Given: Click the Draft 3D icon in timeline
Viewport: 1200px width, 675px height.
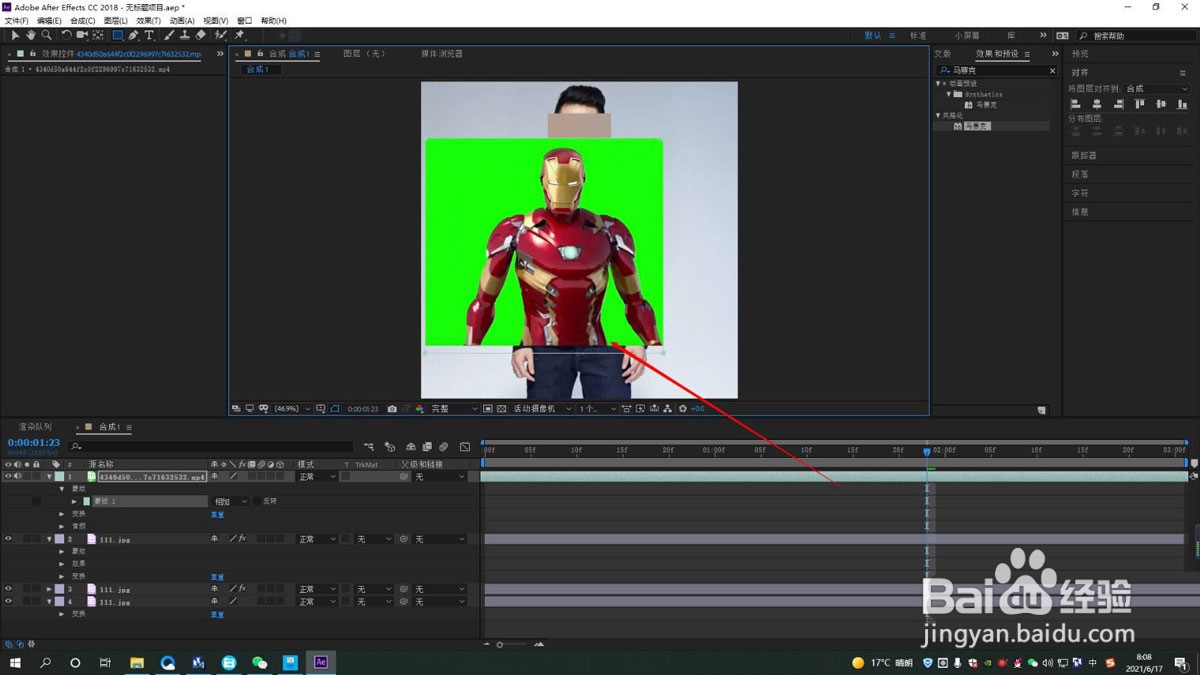Looking at the screenshot, I should pos(389,446).
